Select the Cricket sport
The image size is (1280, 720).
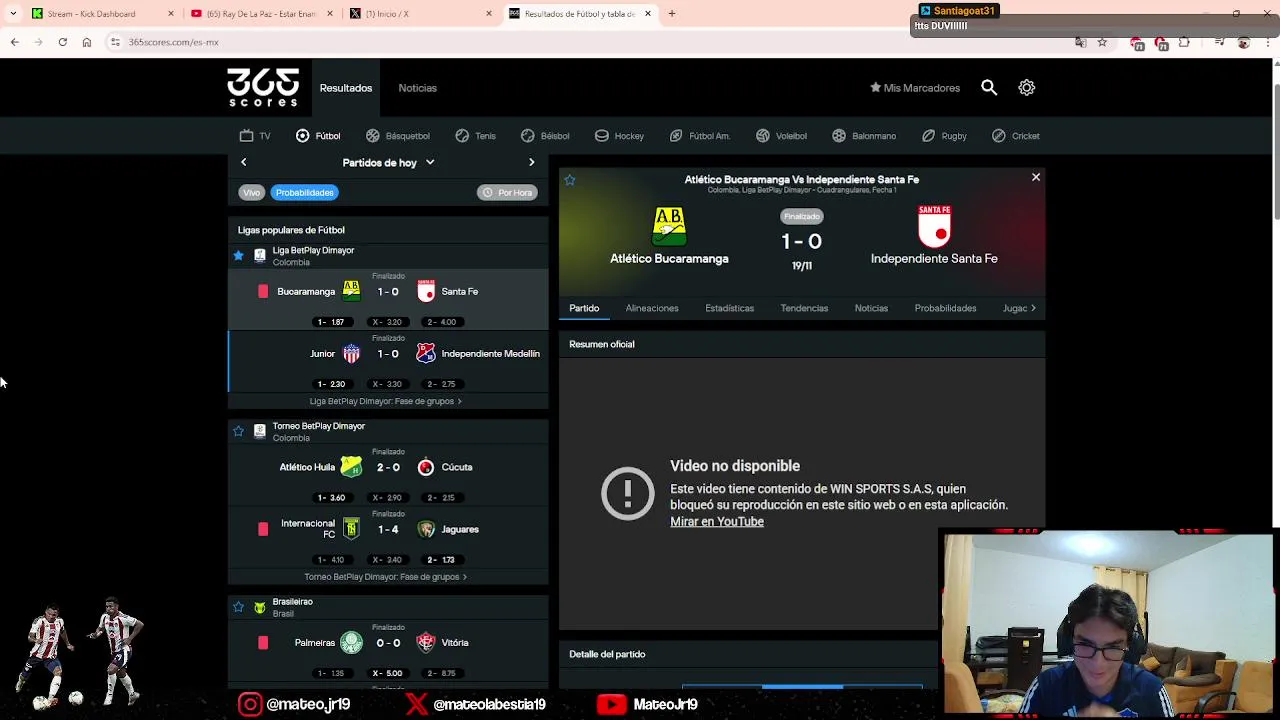(x=1016, y=136)
